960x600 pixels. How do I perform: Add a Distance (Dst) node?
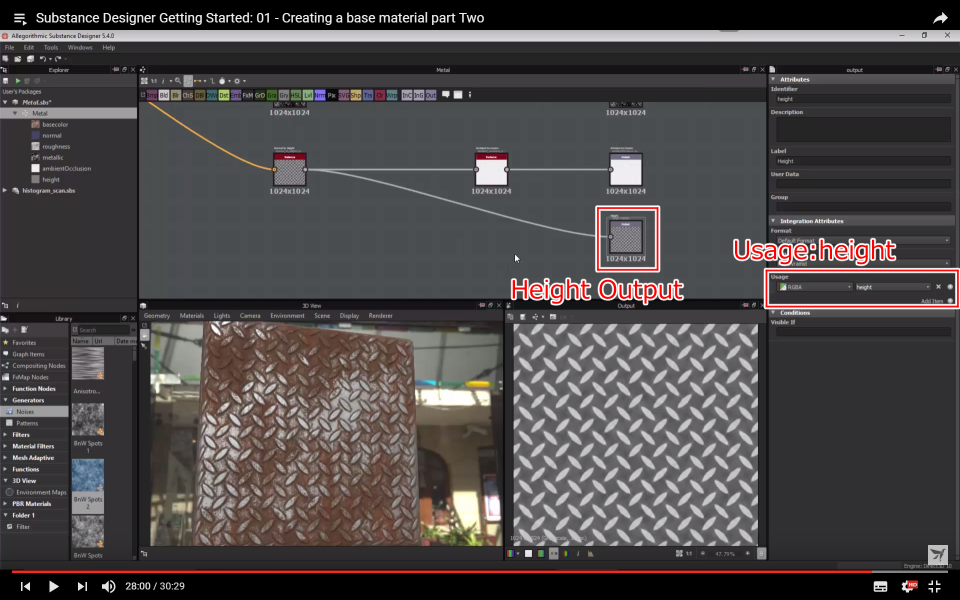pyautogui.click(x=223, y=95)
